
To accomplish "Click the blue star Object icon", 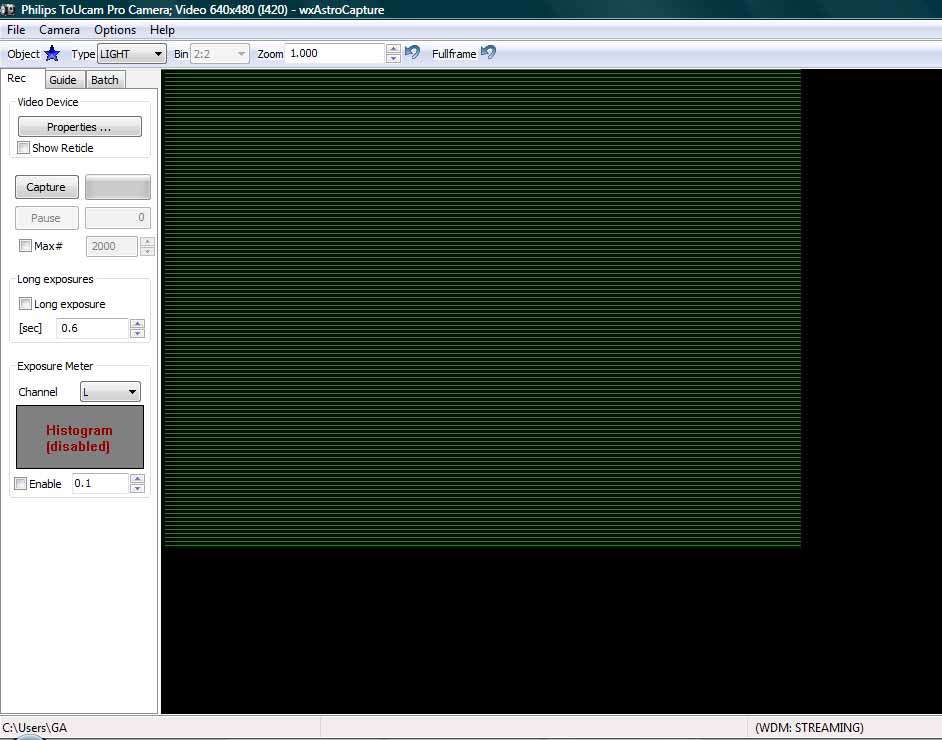I will coord(52,53).
